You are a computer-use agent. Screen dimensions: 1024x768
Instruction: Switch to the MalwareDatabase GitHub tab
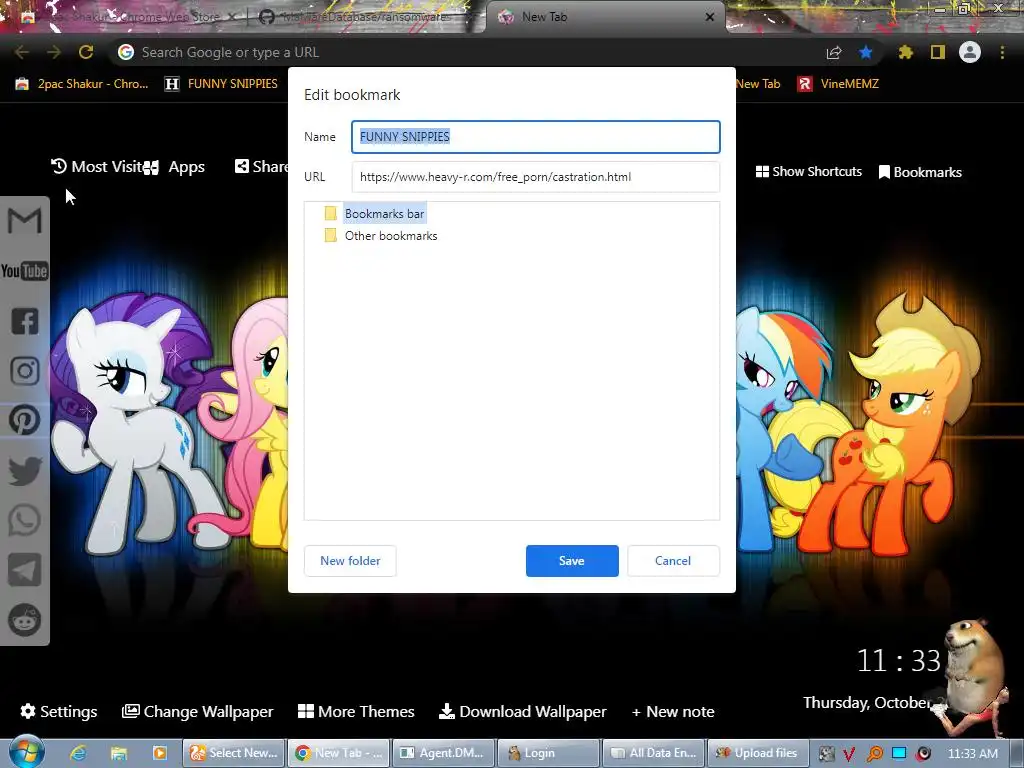point(366,17)
